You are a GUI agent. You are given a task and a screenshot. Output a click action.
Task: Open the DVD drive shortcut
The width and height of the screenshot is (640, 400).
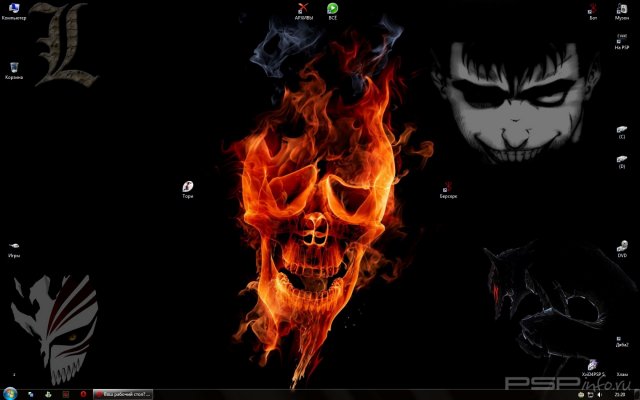pos(622,246)
